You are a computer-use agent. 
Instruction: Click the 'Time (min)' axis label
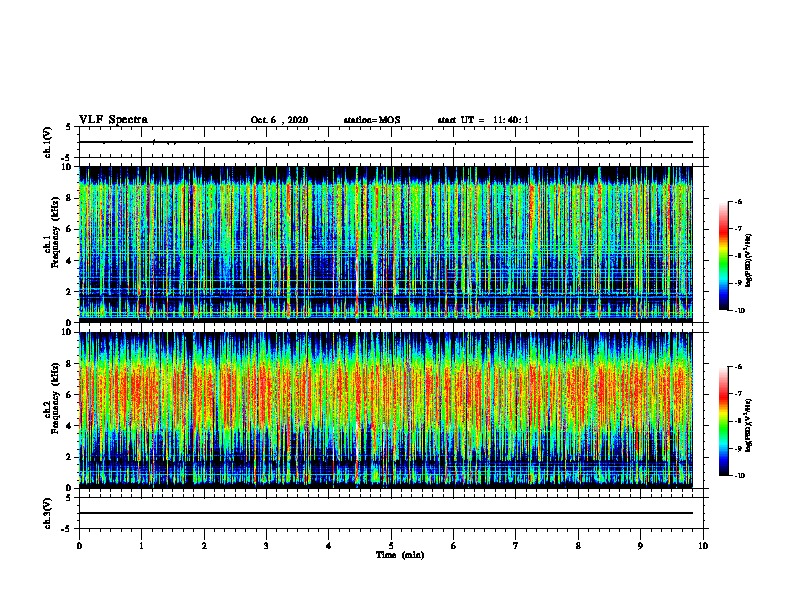(400, 555)
